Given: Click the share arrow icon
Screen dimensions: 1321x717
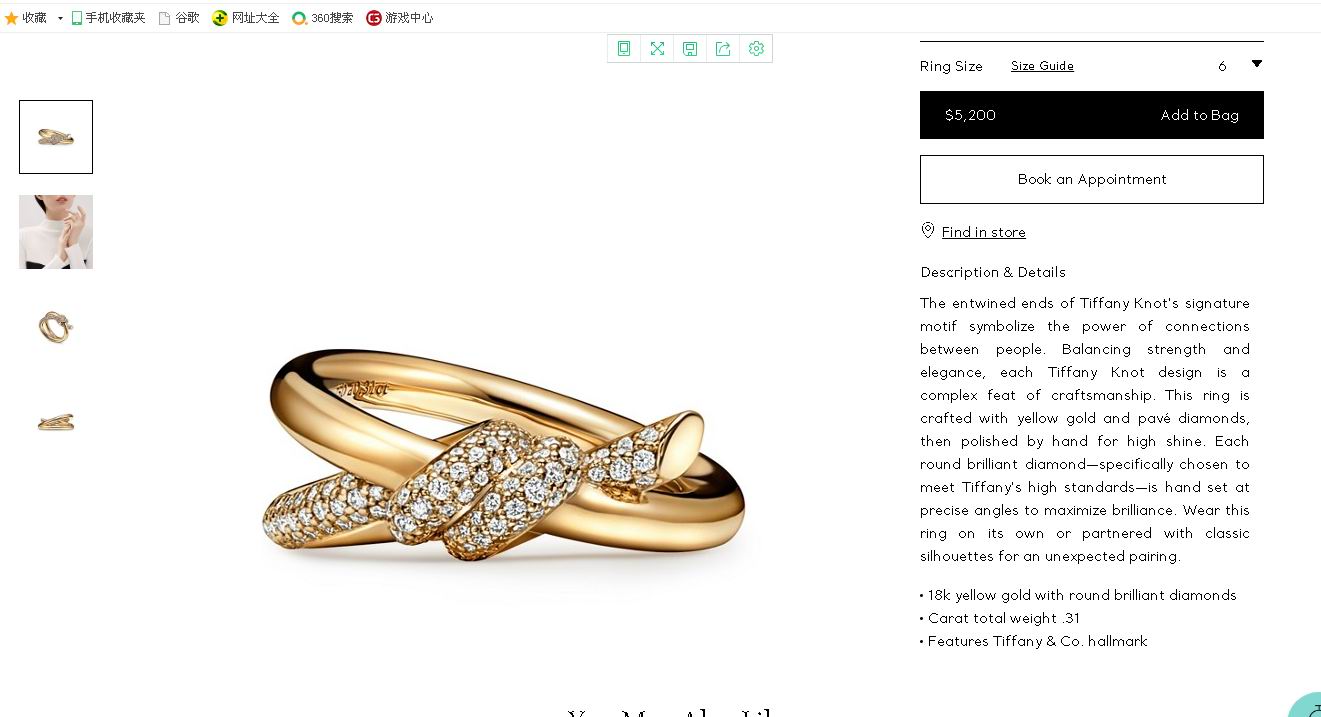Looking at the screenshot, I should point(723,49).
